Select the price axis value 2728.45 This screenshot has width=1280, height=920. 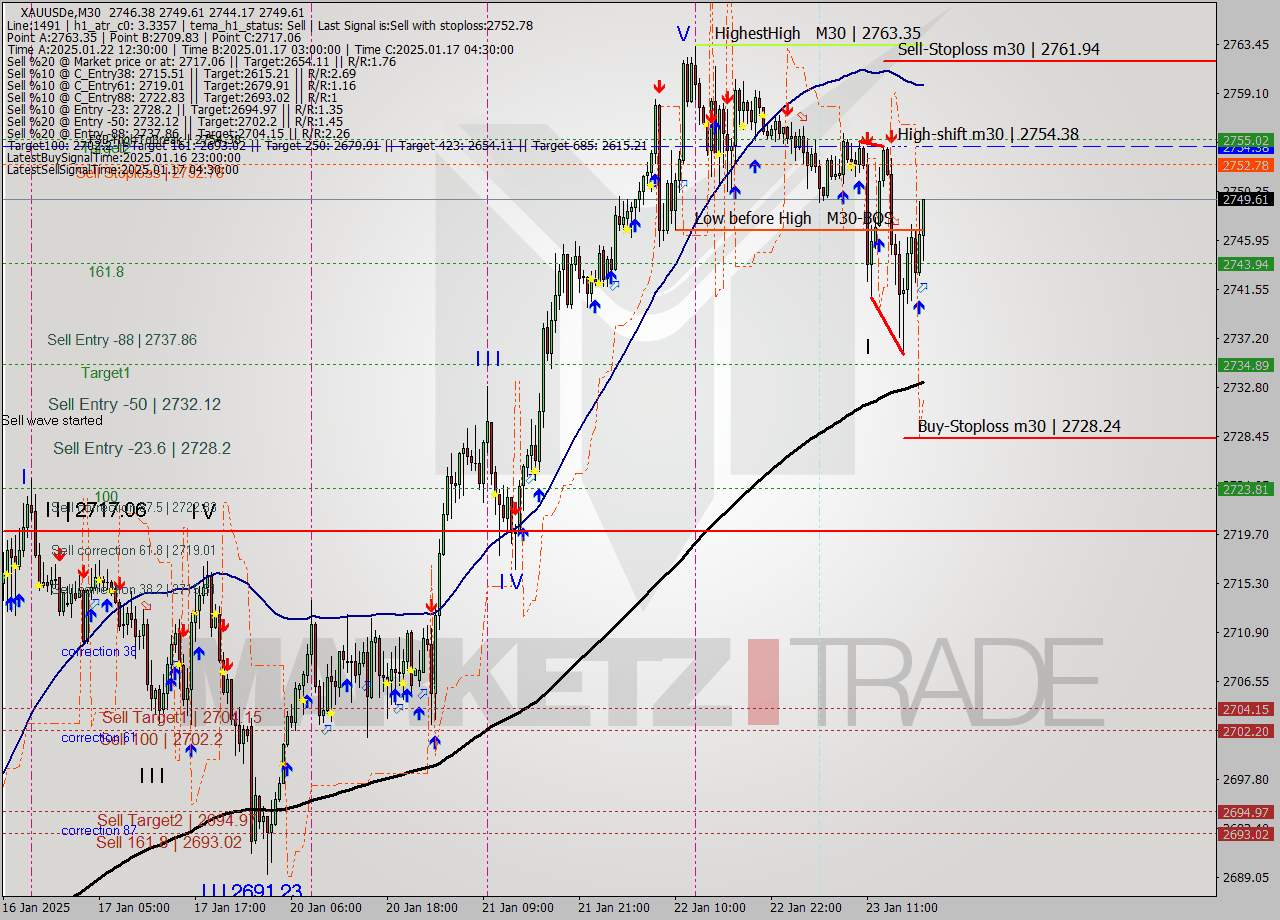tap(1245, 436)
